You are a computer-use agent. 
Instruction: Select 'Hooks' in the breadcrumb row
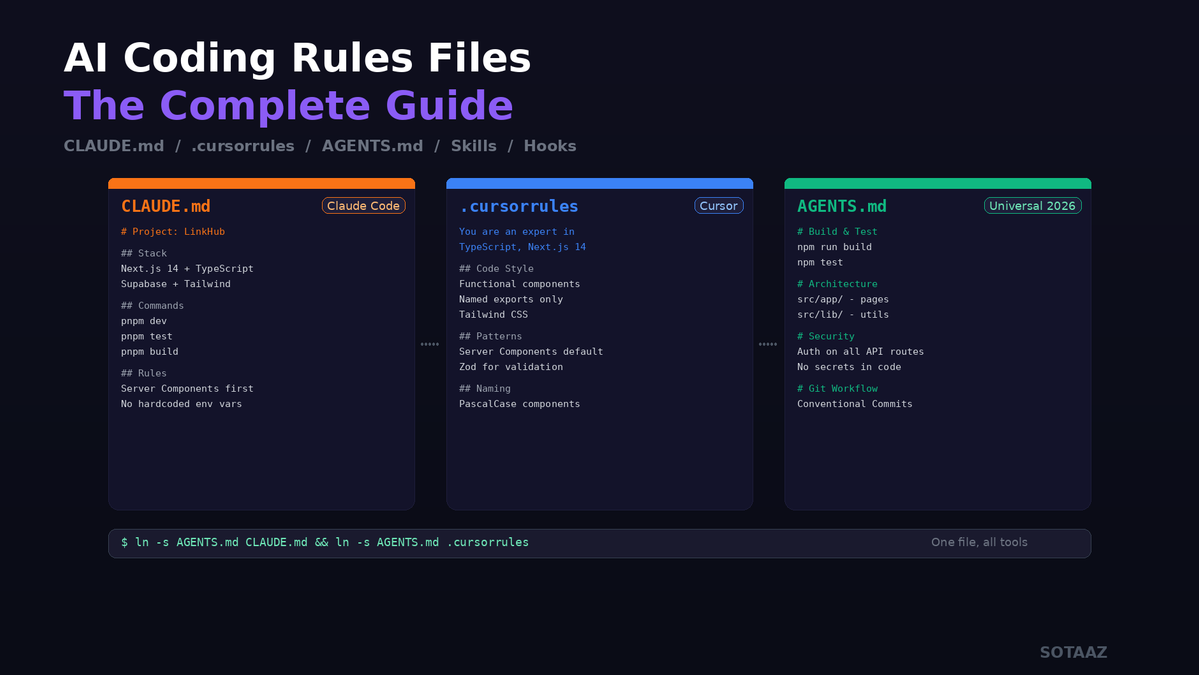pos(550,145)
